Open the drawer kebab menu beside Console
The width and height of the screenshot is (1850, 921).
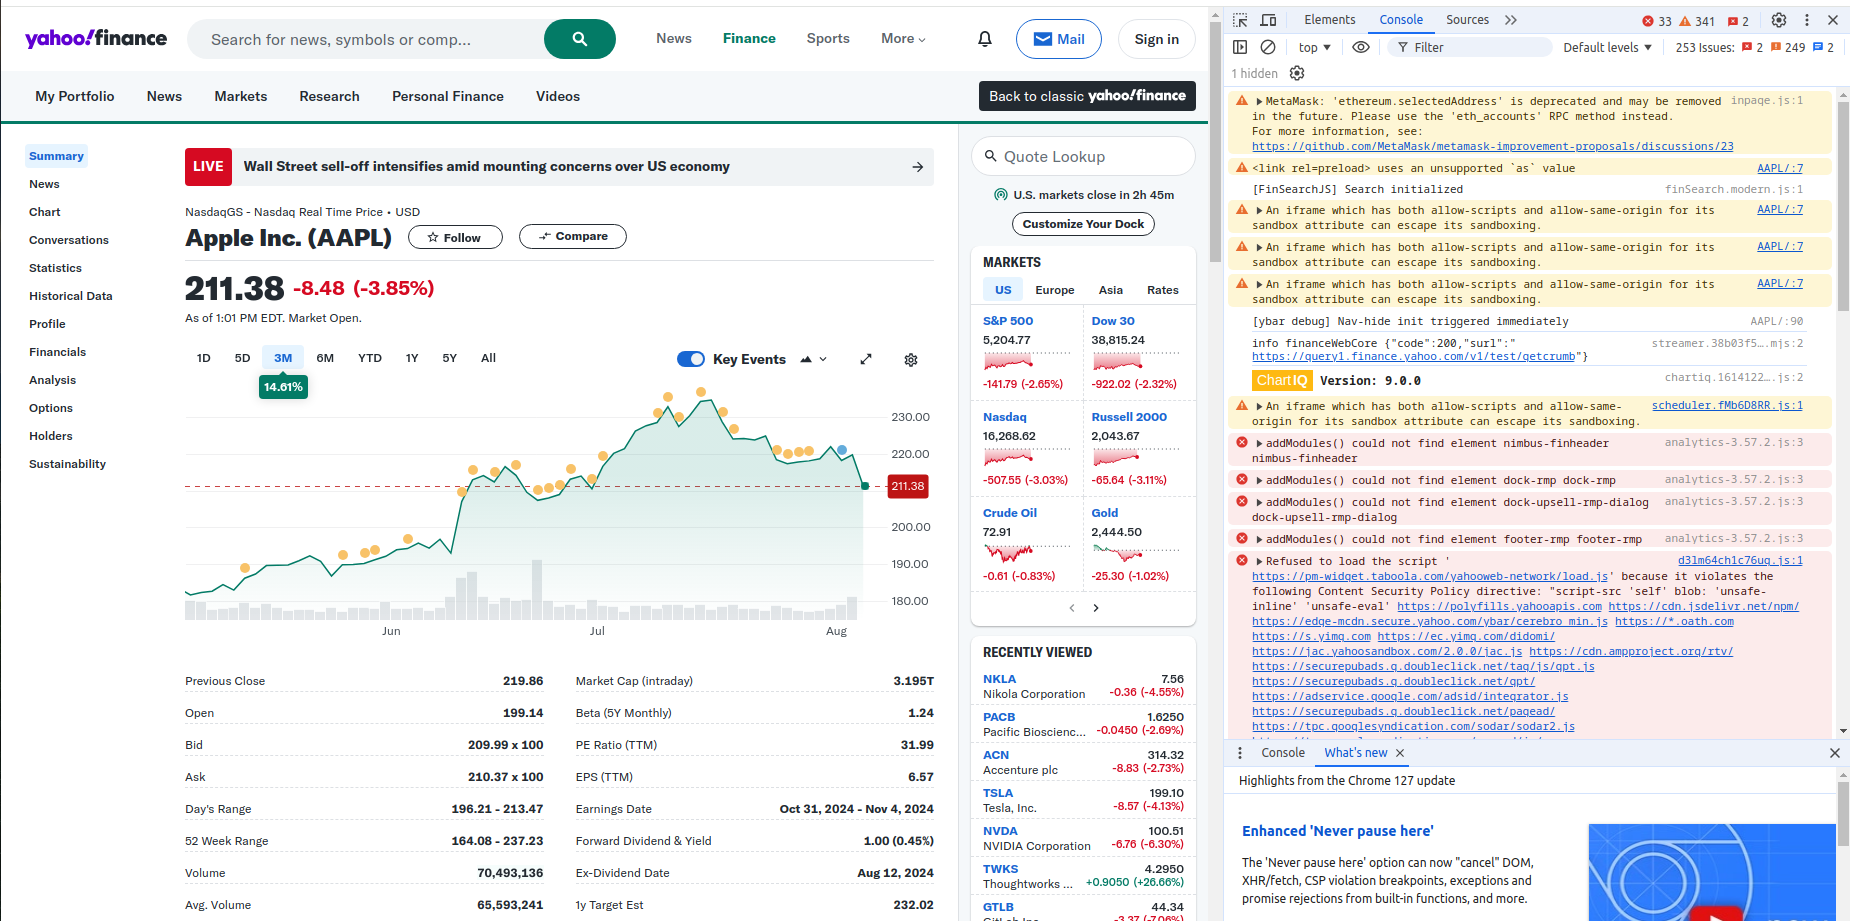coord(1240,753)
